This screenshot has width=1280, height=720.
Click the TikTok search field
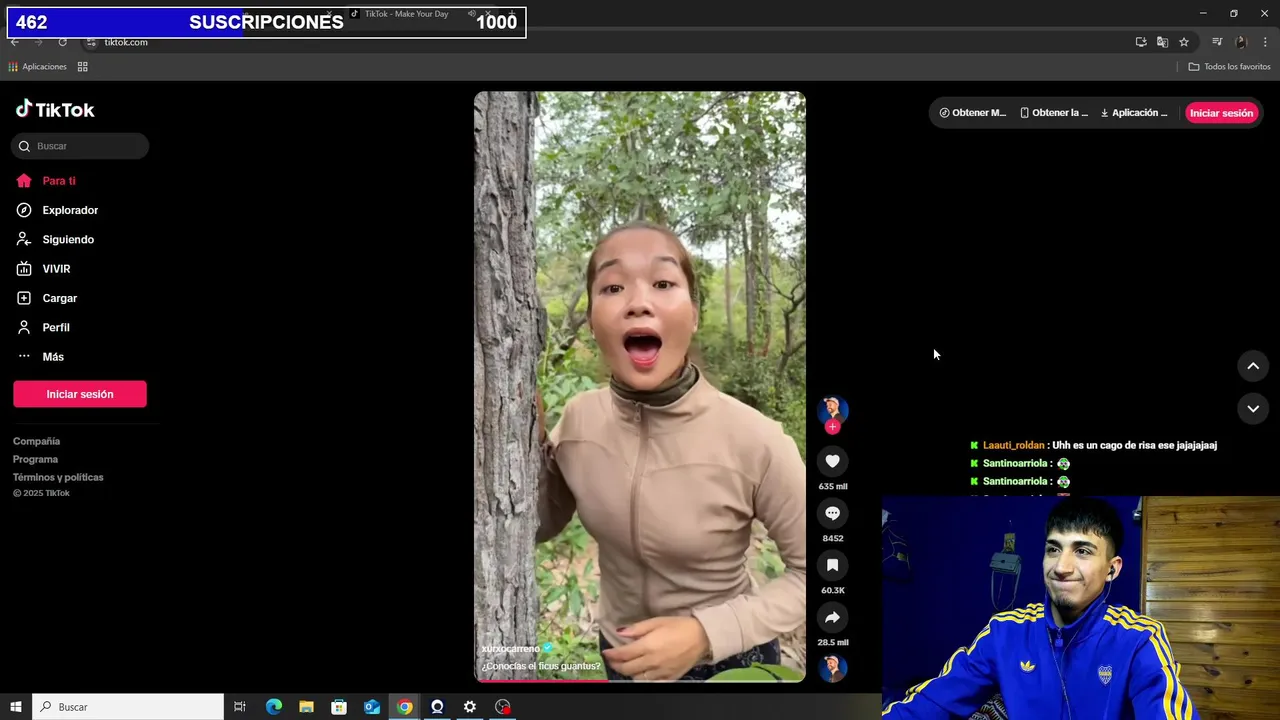click(80, 146)
